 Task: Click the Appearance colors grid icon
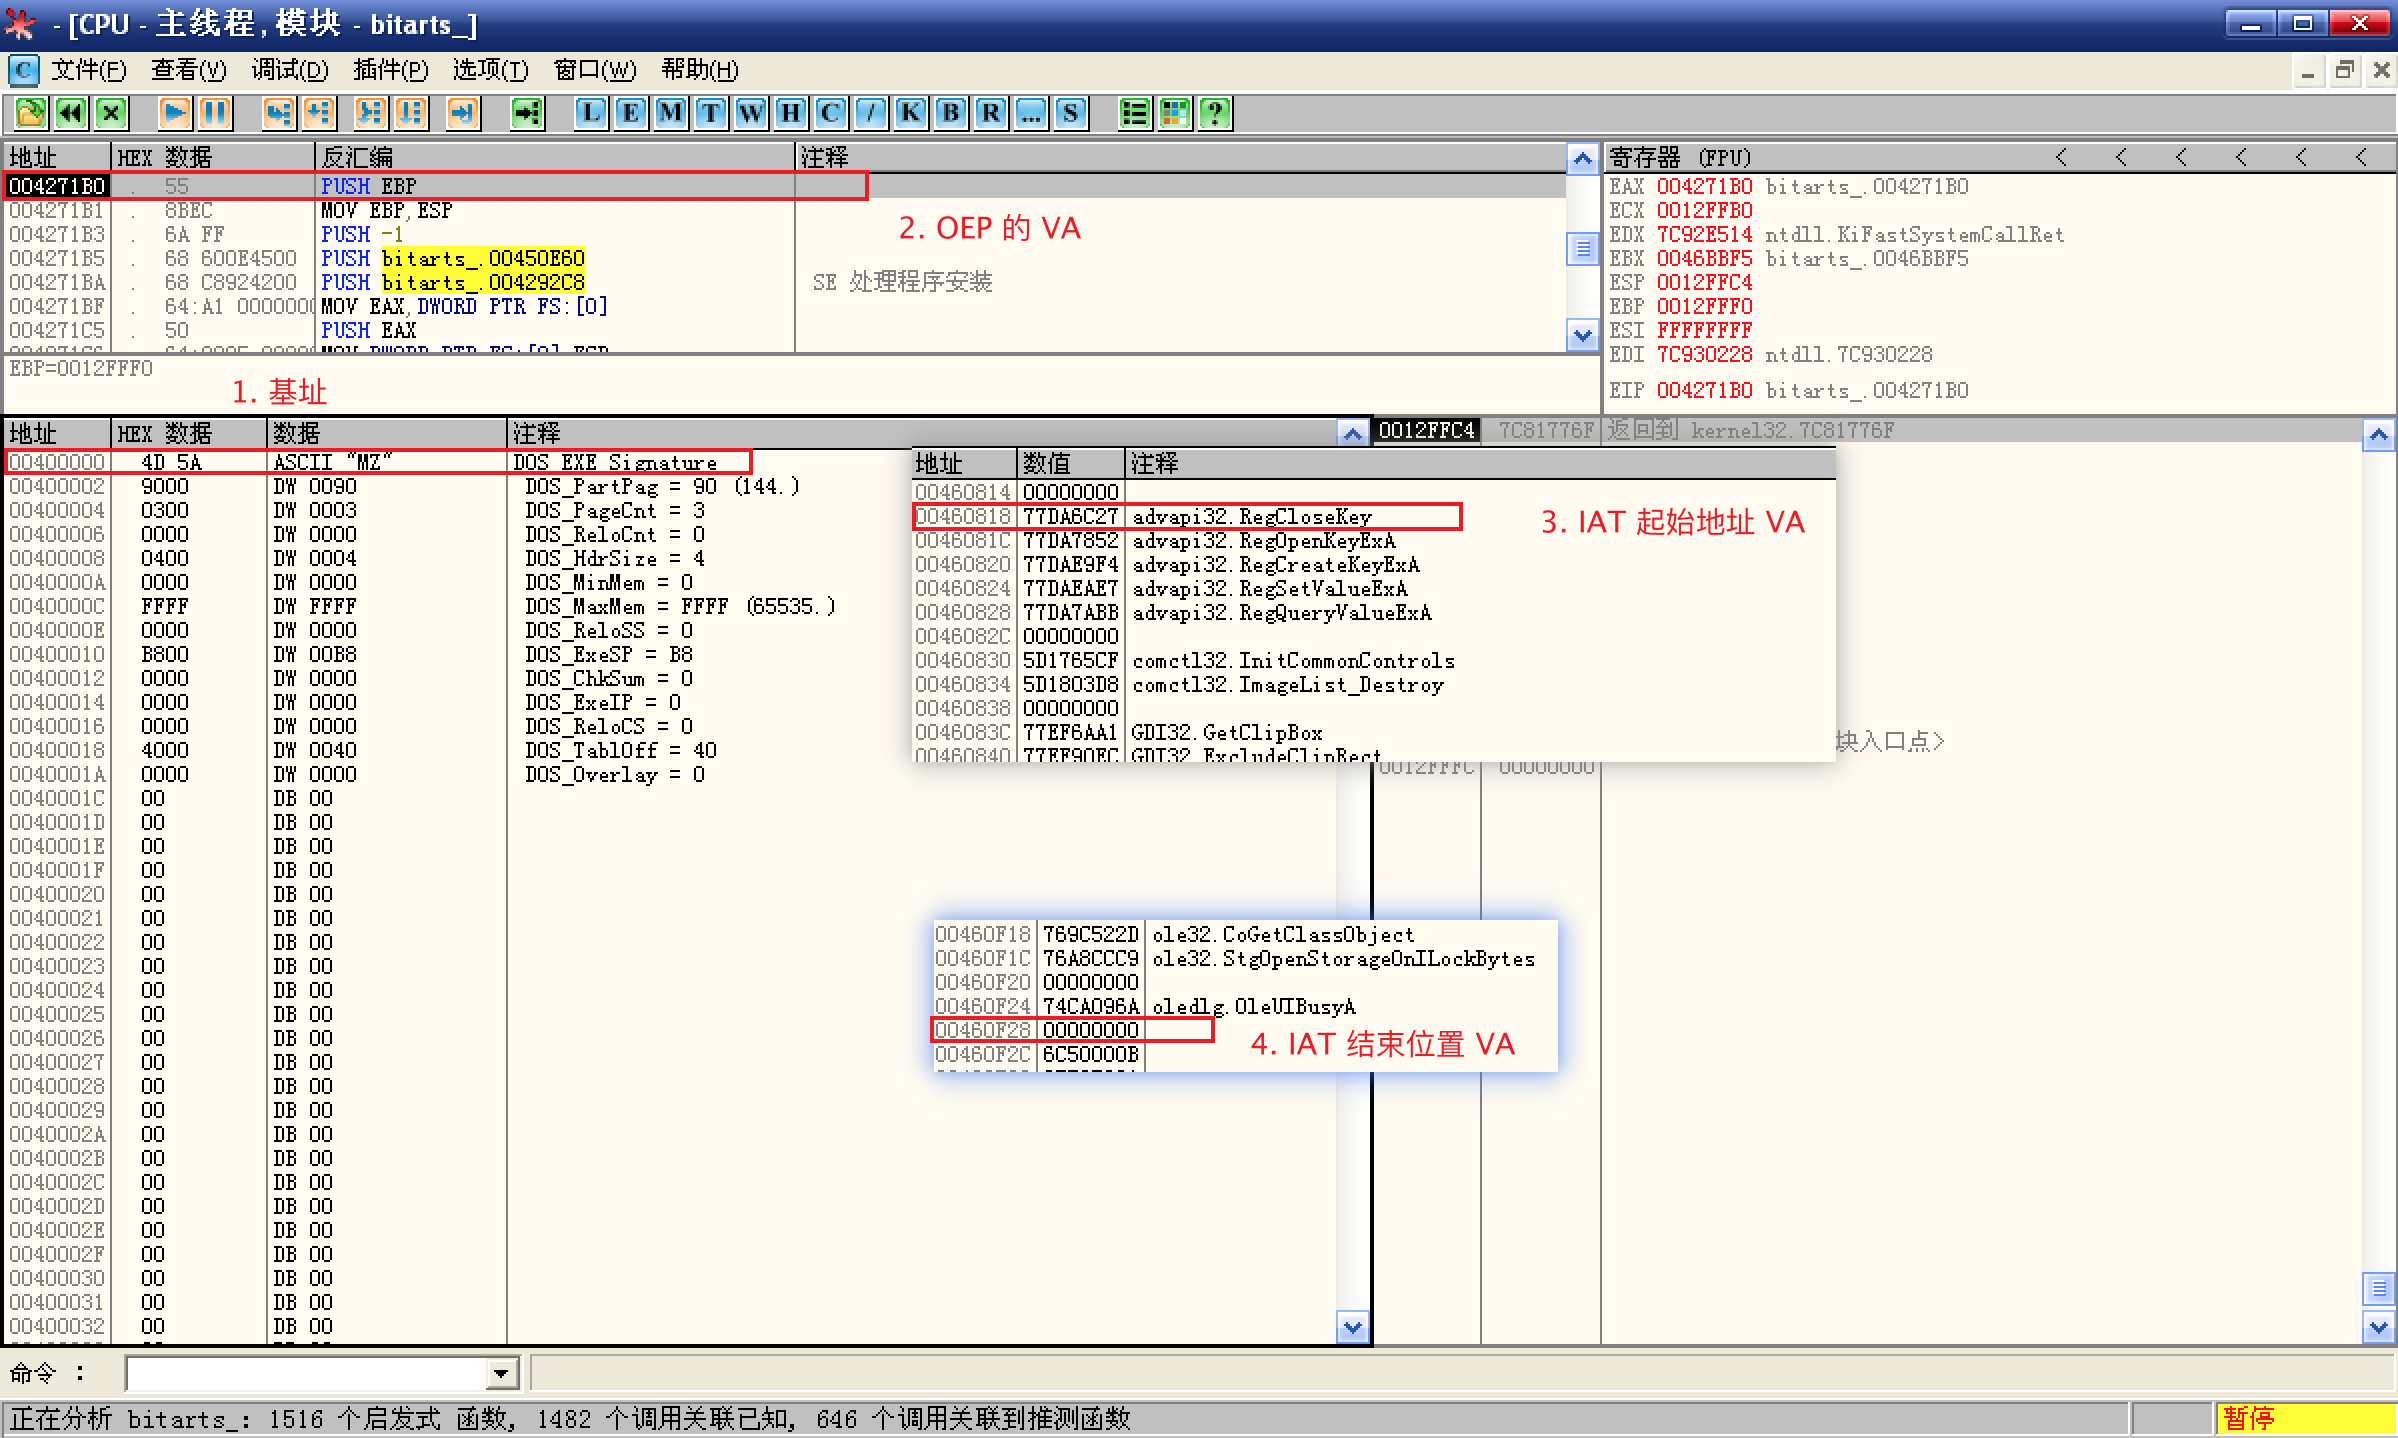click(1175, 113)
